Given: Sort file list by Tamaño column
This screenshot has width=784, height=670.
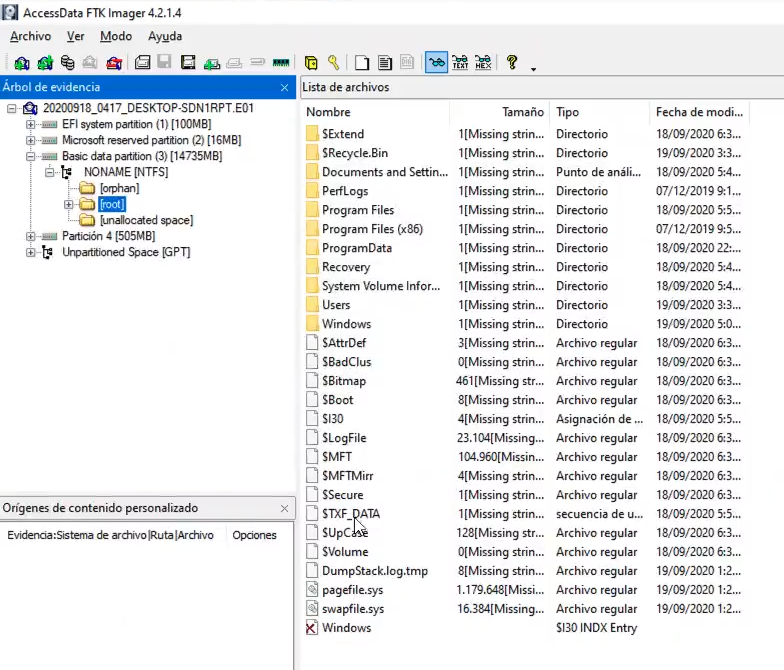Looking at the screenshot, I should coord(500,112).
